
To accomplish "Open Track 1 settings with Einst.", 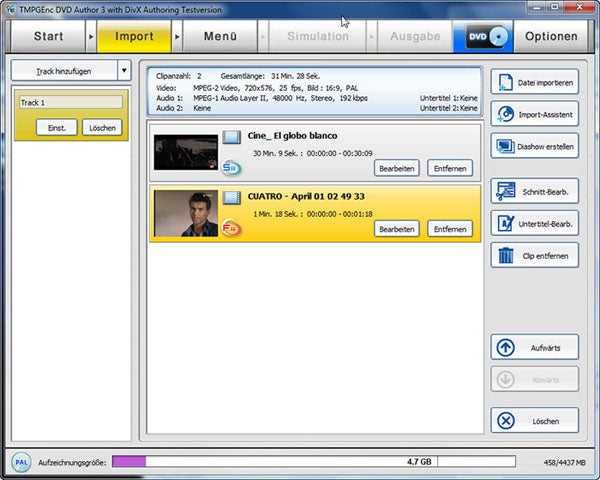I will point(57,128).
